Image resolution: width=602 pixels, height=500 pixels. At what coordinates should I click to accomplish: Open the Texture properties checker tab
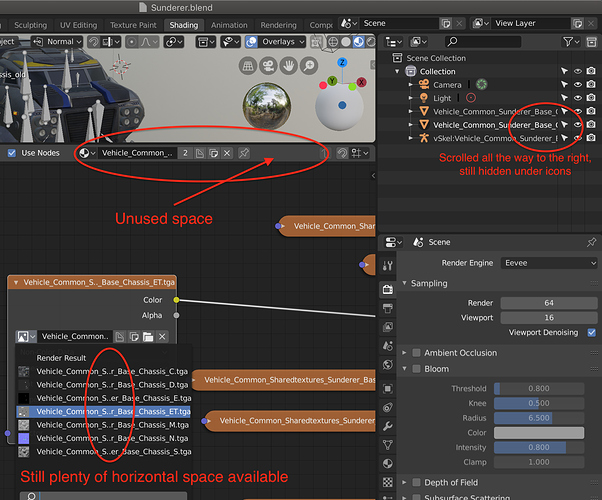coord(387,482)
